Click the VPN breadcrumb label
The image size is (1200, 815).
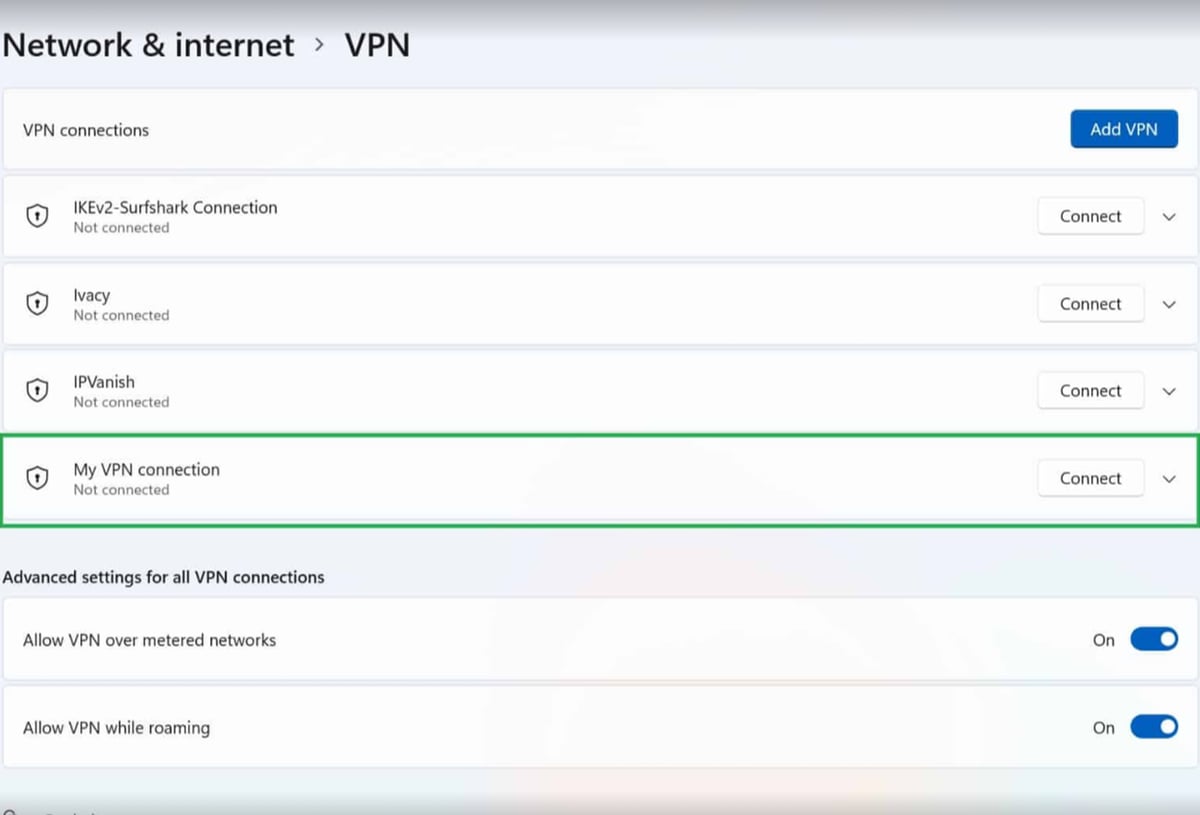(x=377, y=44)
